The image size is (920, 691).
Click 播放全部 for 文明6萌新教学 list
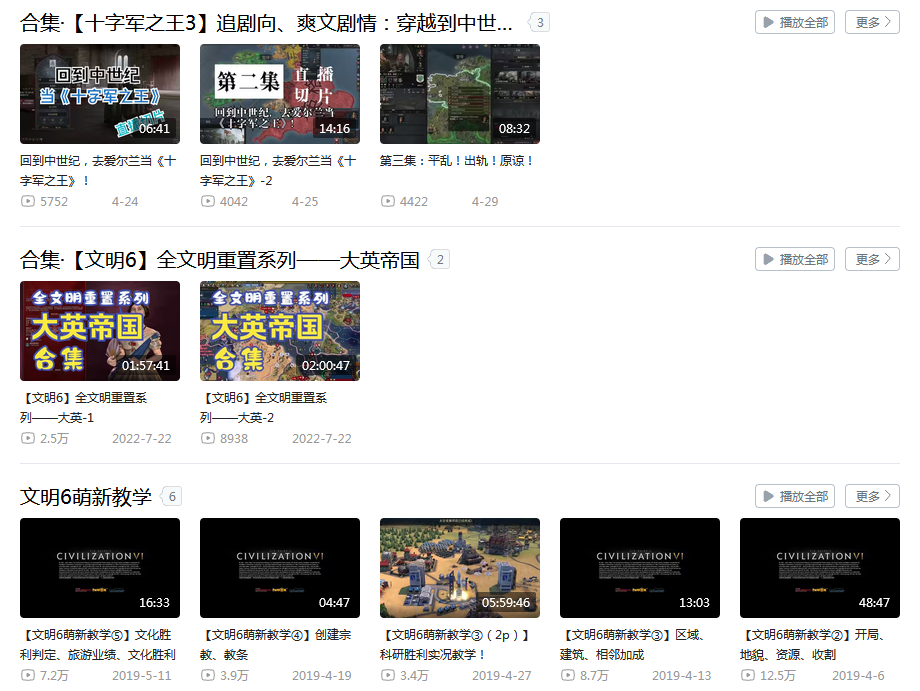click(x=794, y=496)
